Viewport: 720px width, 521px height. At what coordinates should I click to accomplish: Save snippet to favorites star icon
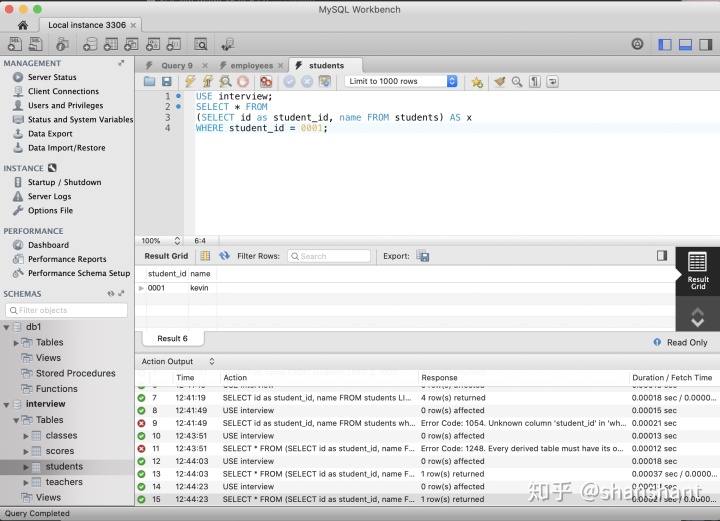[x=477, y=82]
